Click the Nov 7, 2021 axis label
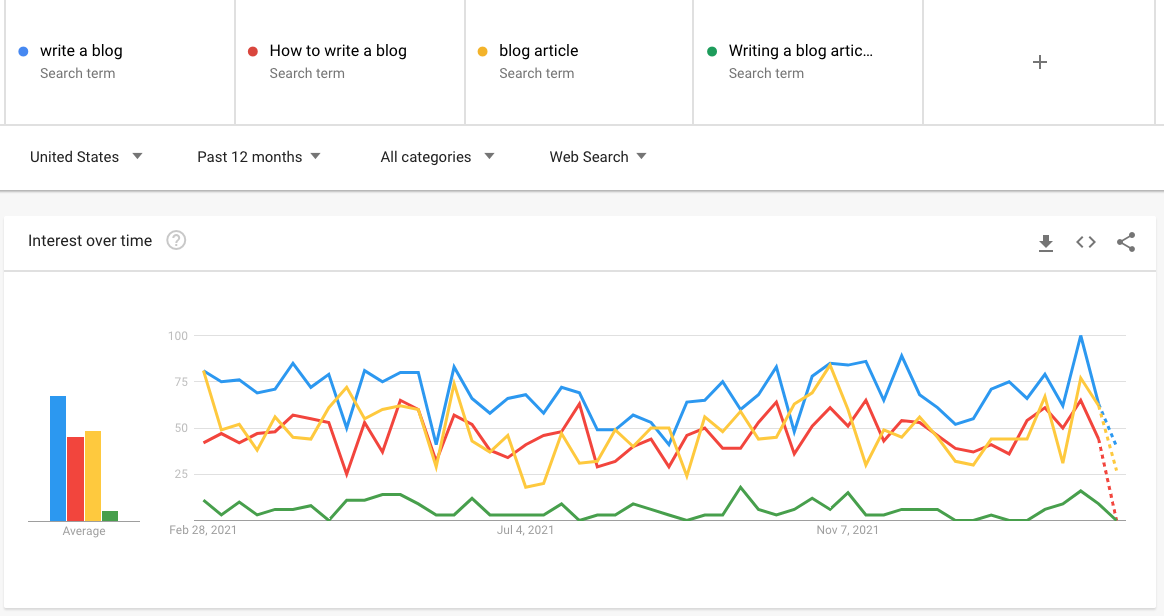The width and height of the screenshot is (1164, 616). (x=846, y=530)
